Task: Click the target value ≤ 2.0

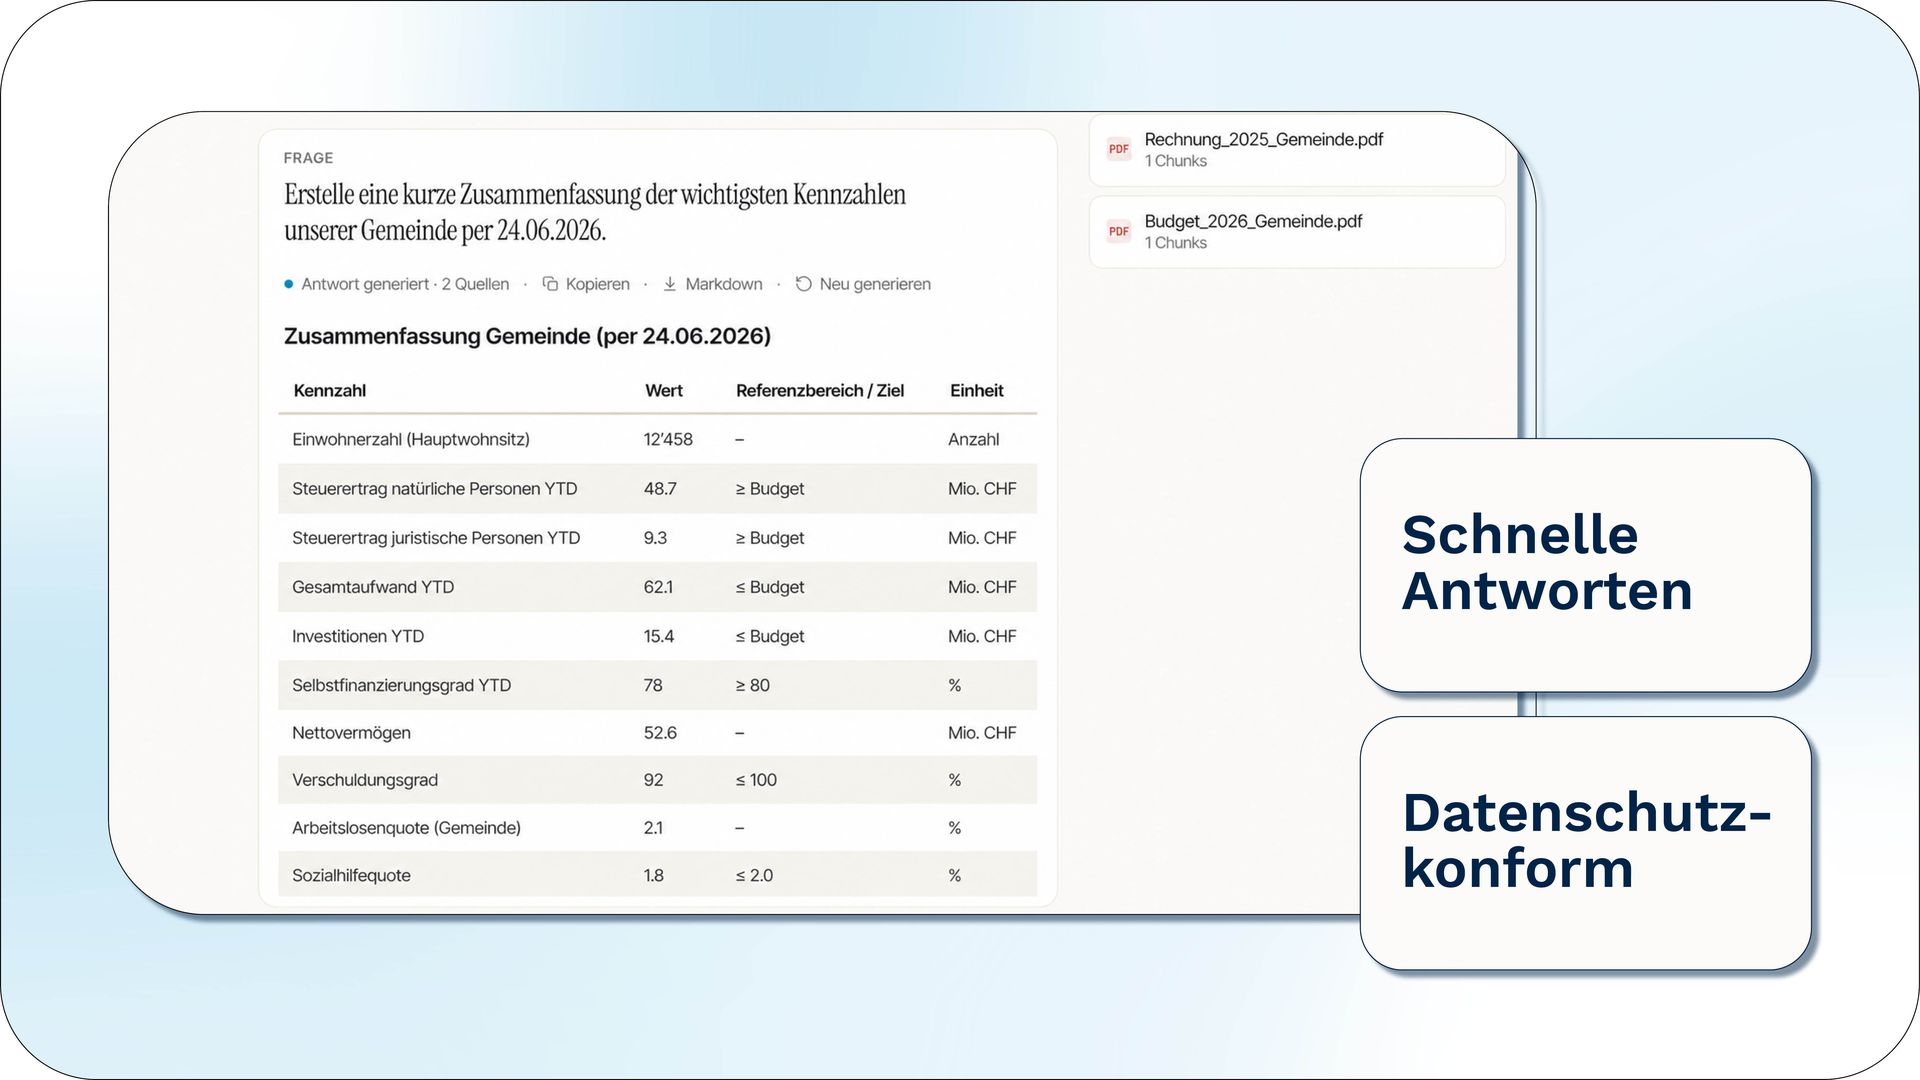Action: click(754, 876)
